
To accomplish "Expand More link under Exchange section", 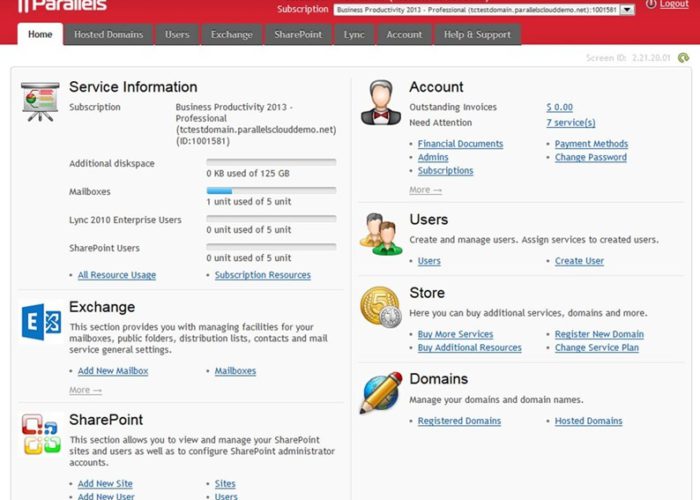I will 85,390.
